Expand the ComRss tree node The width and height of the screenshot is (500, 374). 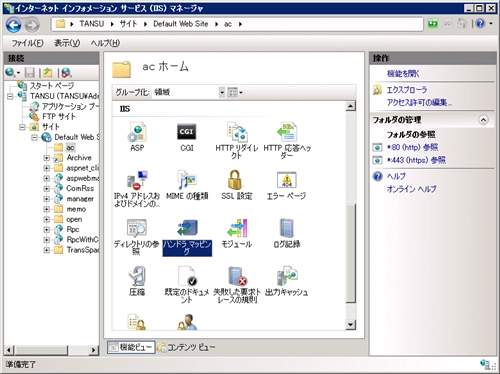click(x=47, y=189)
